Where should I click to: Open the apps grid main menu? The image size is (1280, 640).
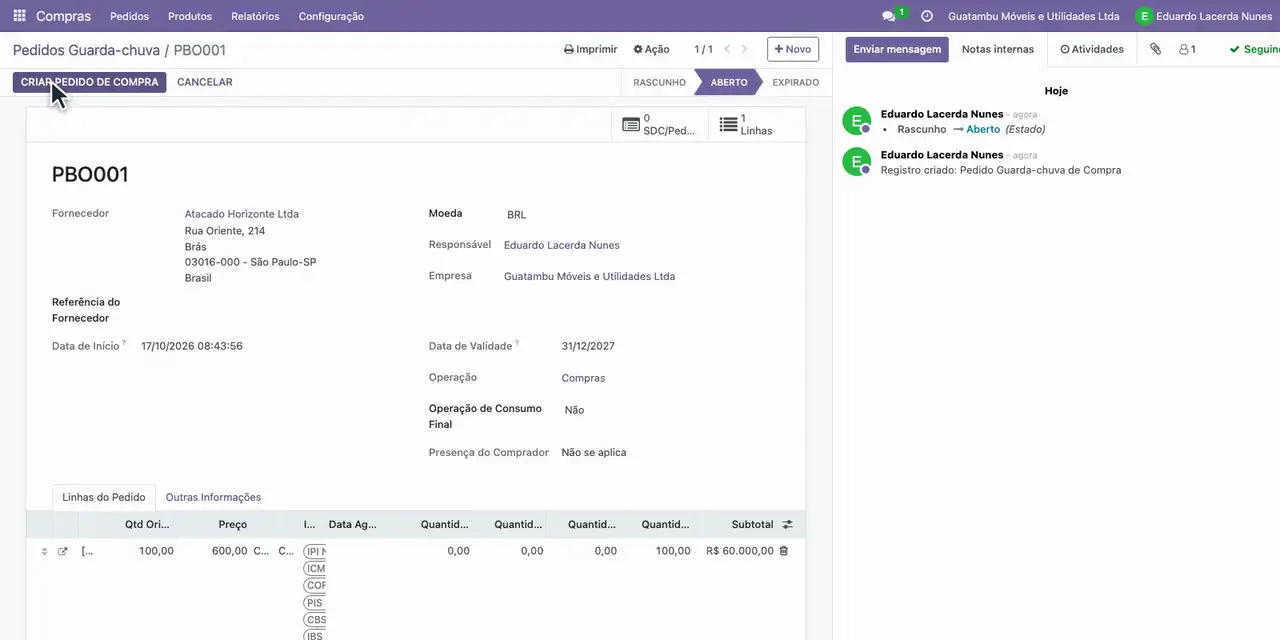(x=19, y=16)
